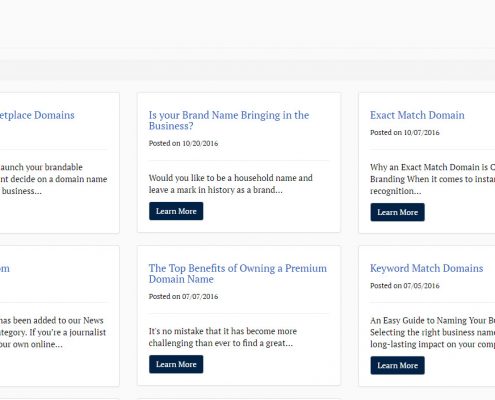The height and width of the screenshot is (400, 495).
Task: Click the 'An Easy Guide to Naming' excerpt
Action: pyautogui.click(x=432, y=332)
